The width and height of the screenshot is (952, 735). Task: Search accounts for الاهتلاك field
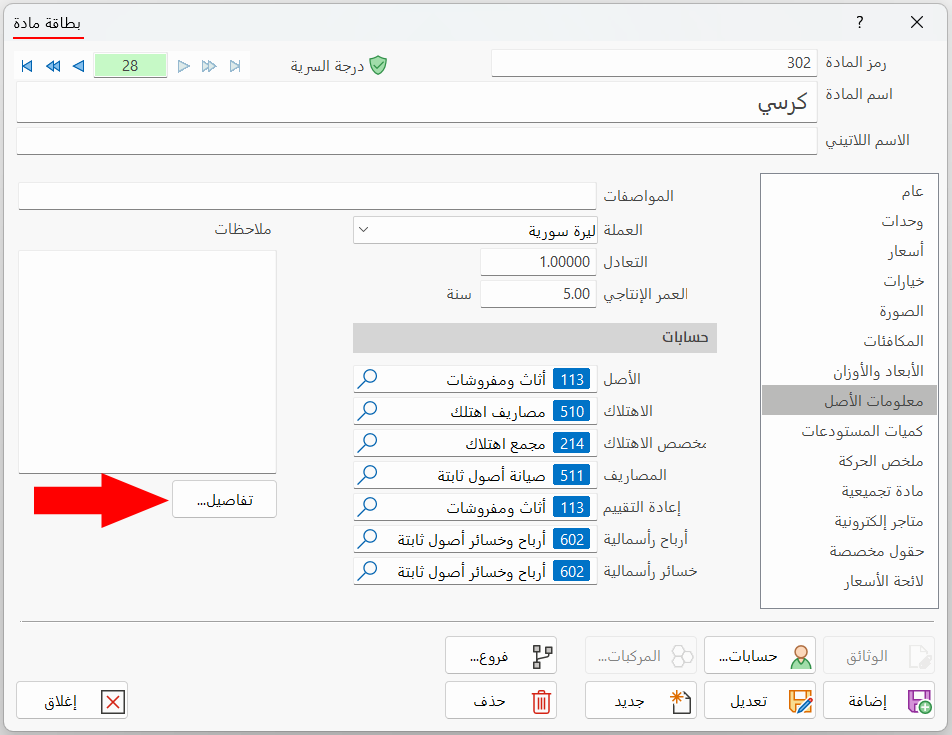point(367,411)
